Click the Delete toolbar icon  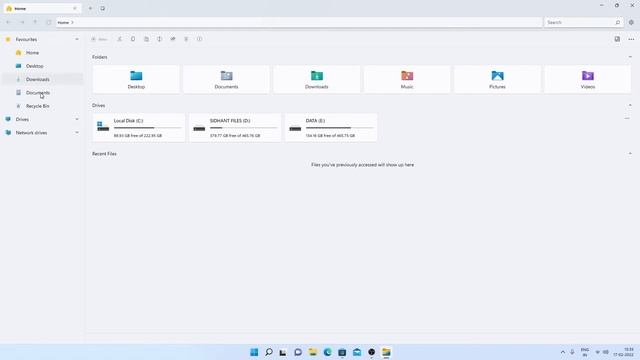186,39
